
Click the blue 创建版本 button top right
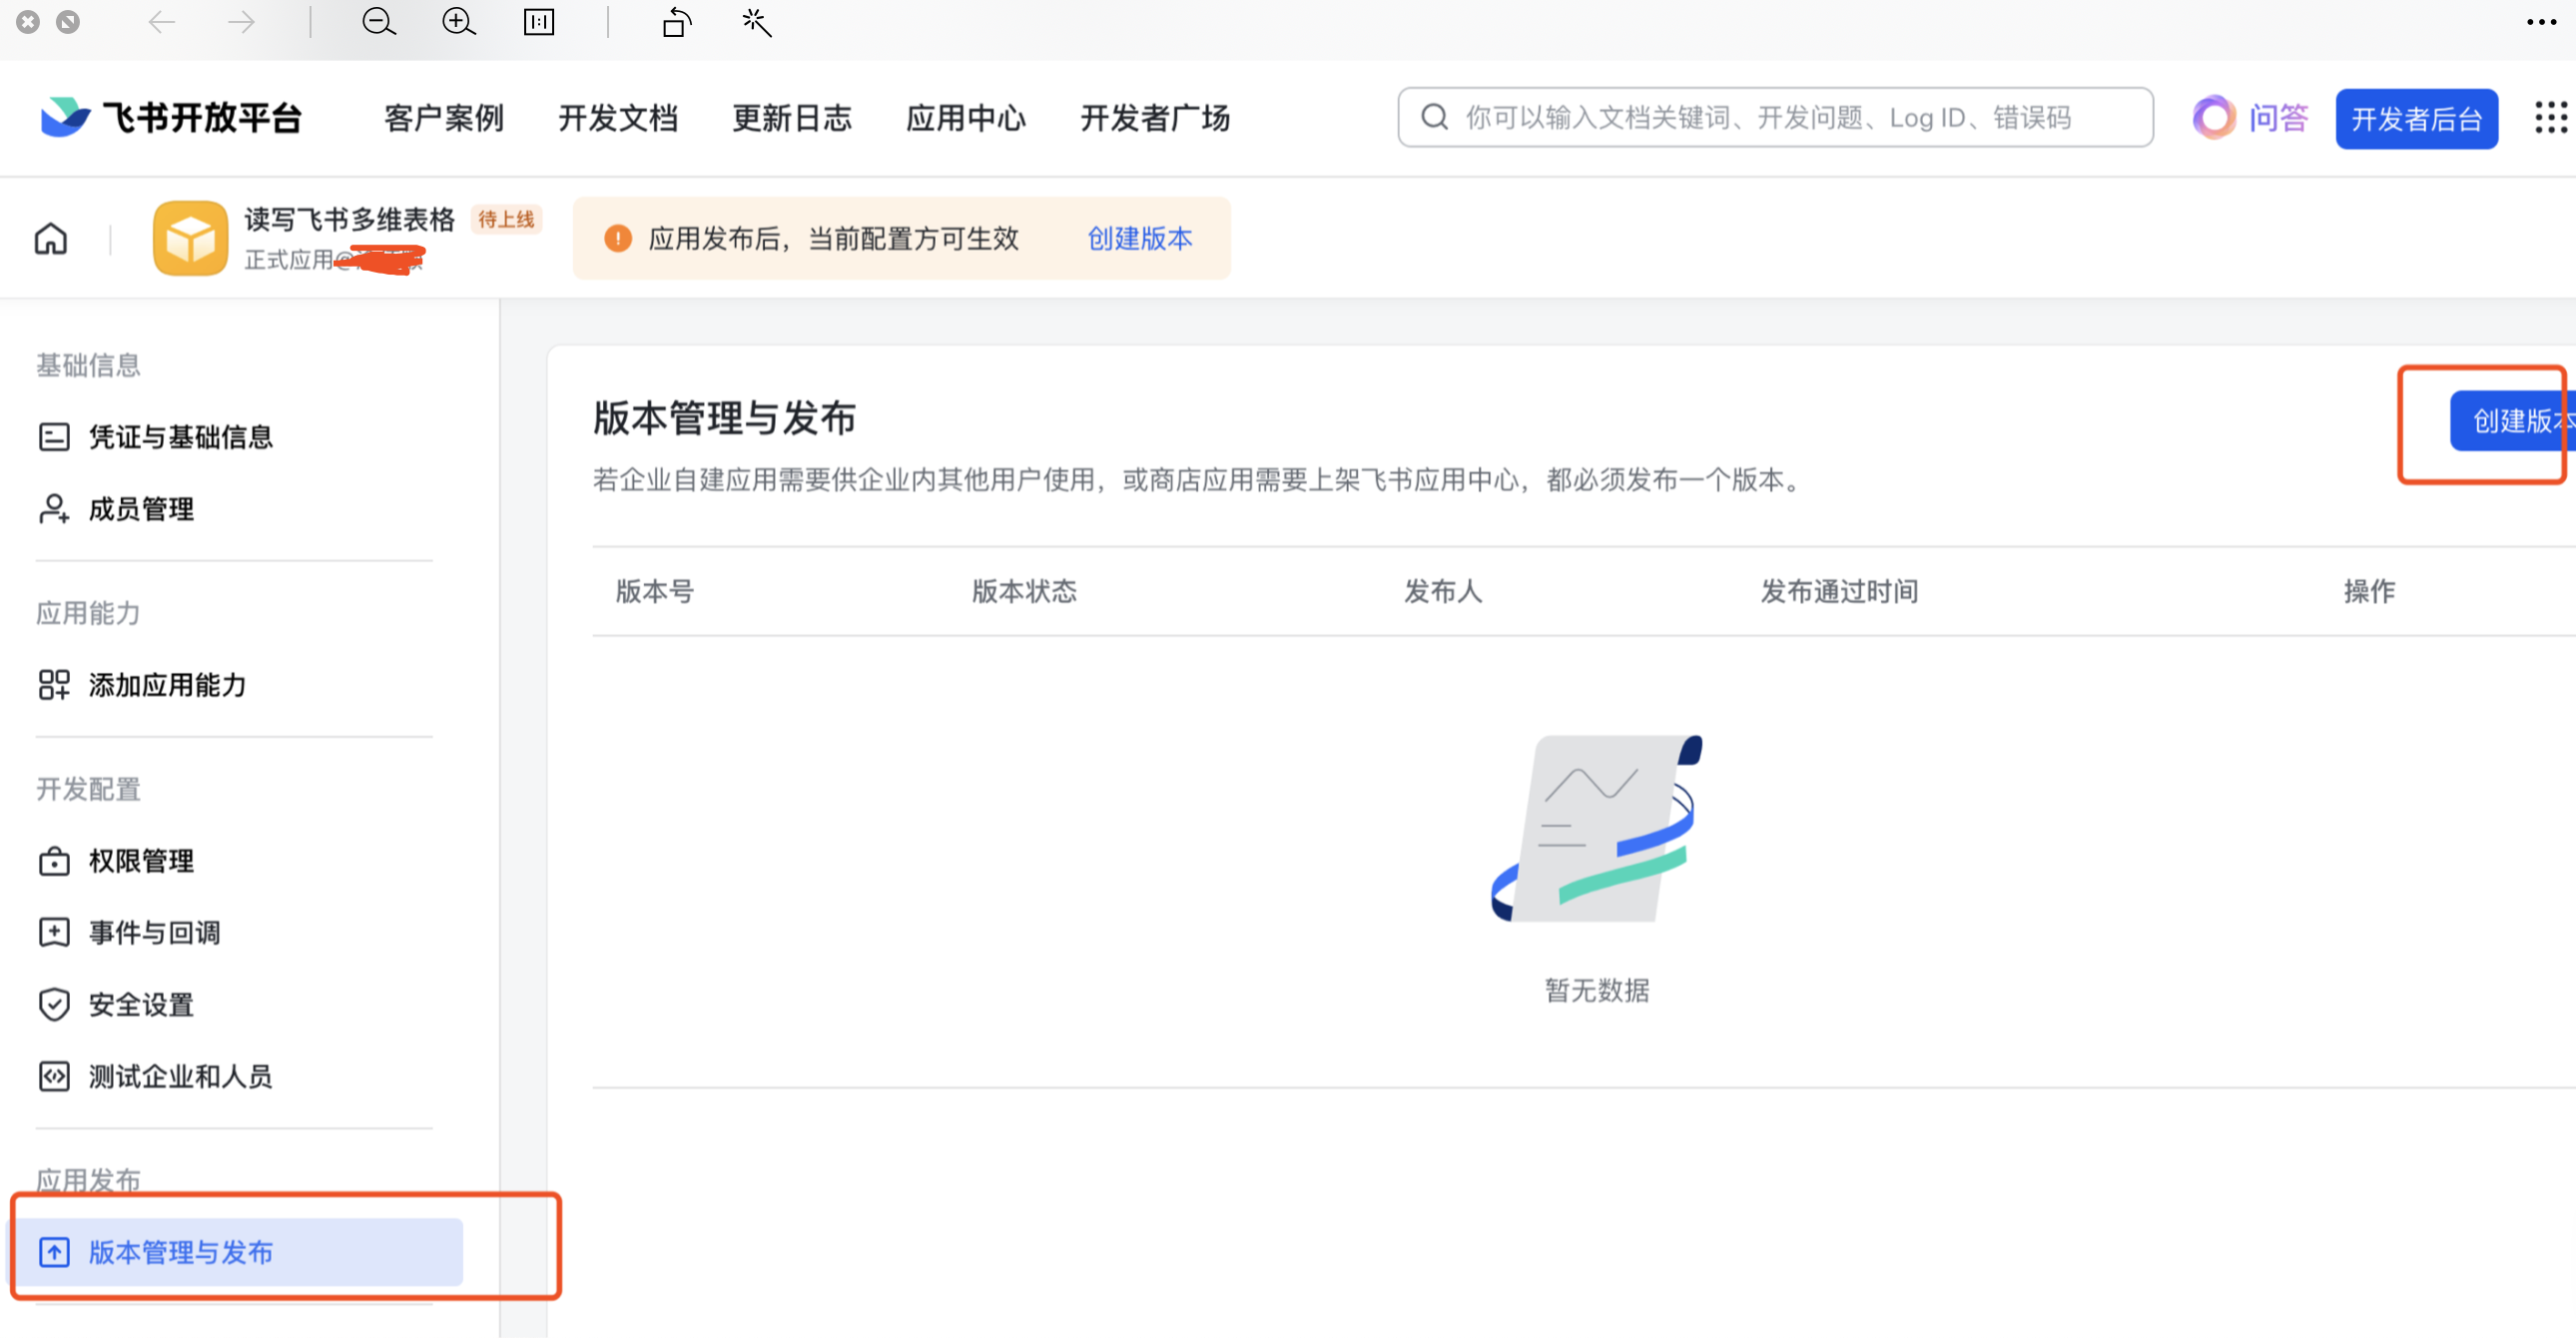tap(2510, 421)
